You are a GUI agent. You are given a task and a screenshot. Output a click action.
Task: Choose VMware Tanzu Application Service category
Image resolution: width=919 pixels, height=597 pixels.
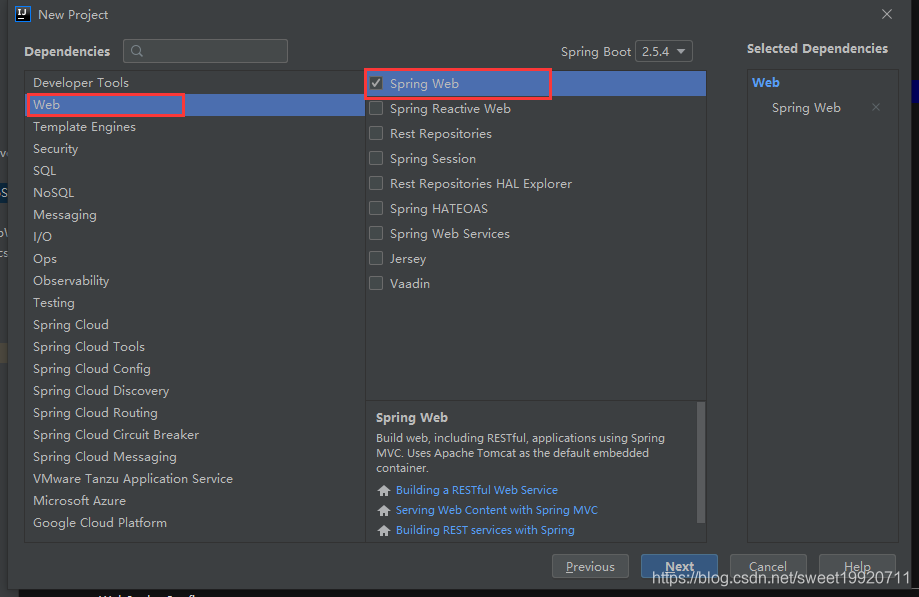pyautogui.click(x=195, y=479)
